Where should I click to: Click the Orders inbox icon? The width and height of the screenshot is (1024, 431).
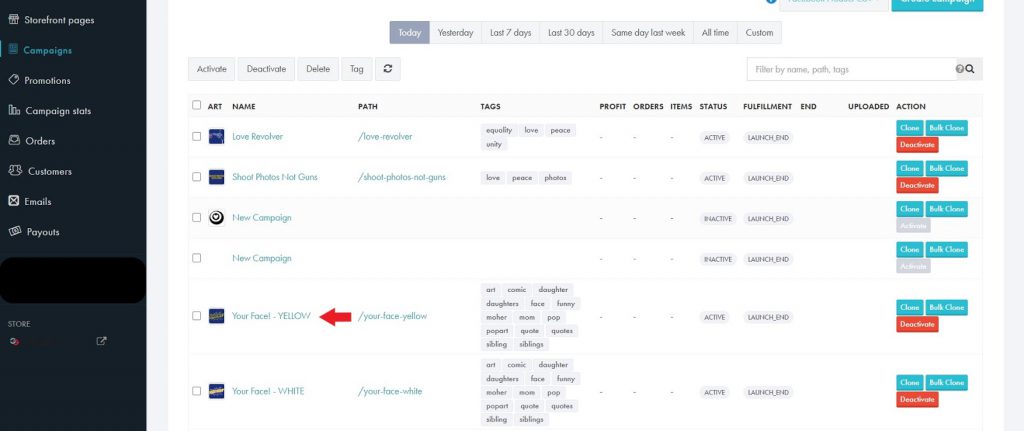click(x=14, y=140)
